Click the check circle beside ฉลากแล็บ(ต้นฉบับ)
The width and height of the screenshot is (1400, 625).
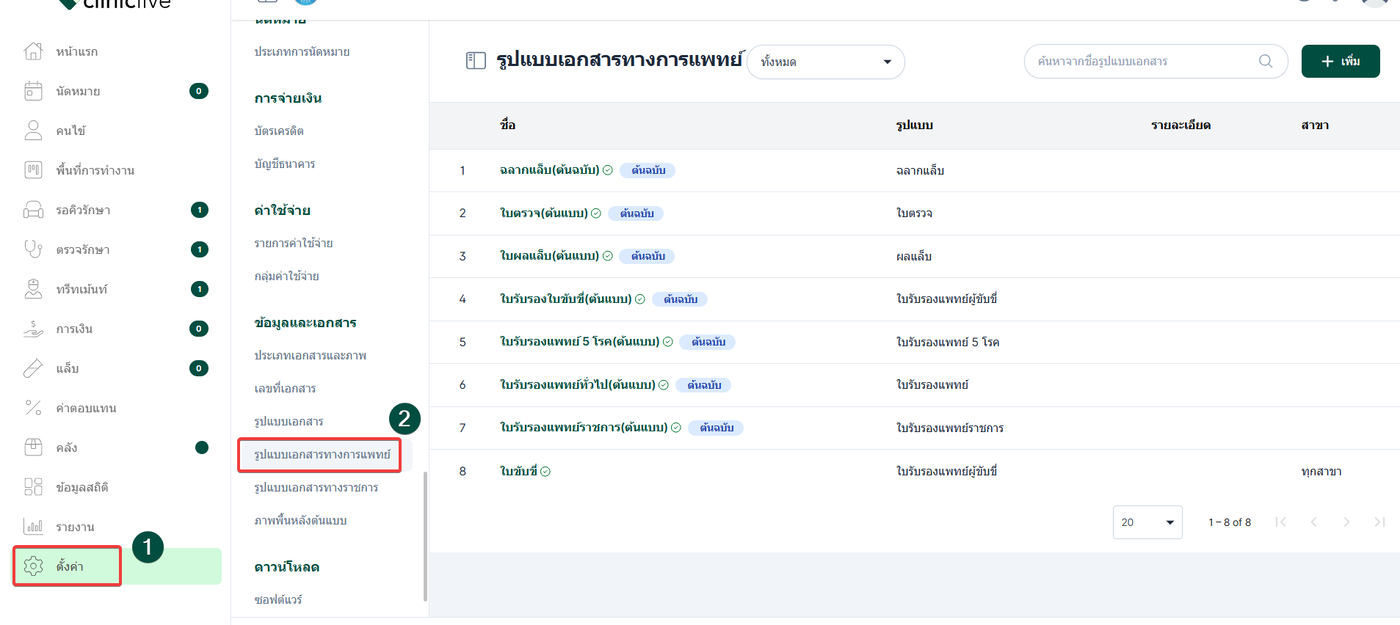607,170
